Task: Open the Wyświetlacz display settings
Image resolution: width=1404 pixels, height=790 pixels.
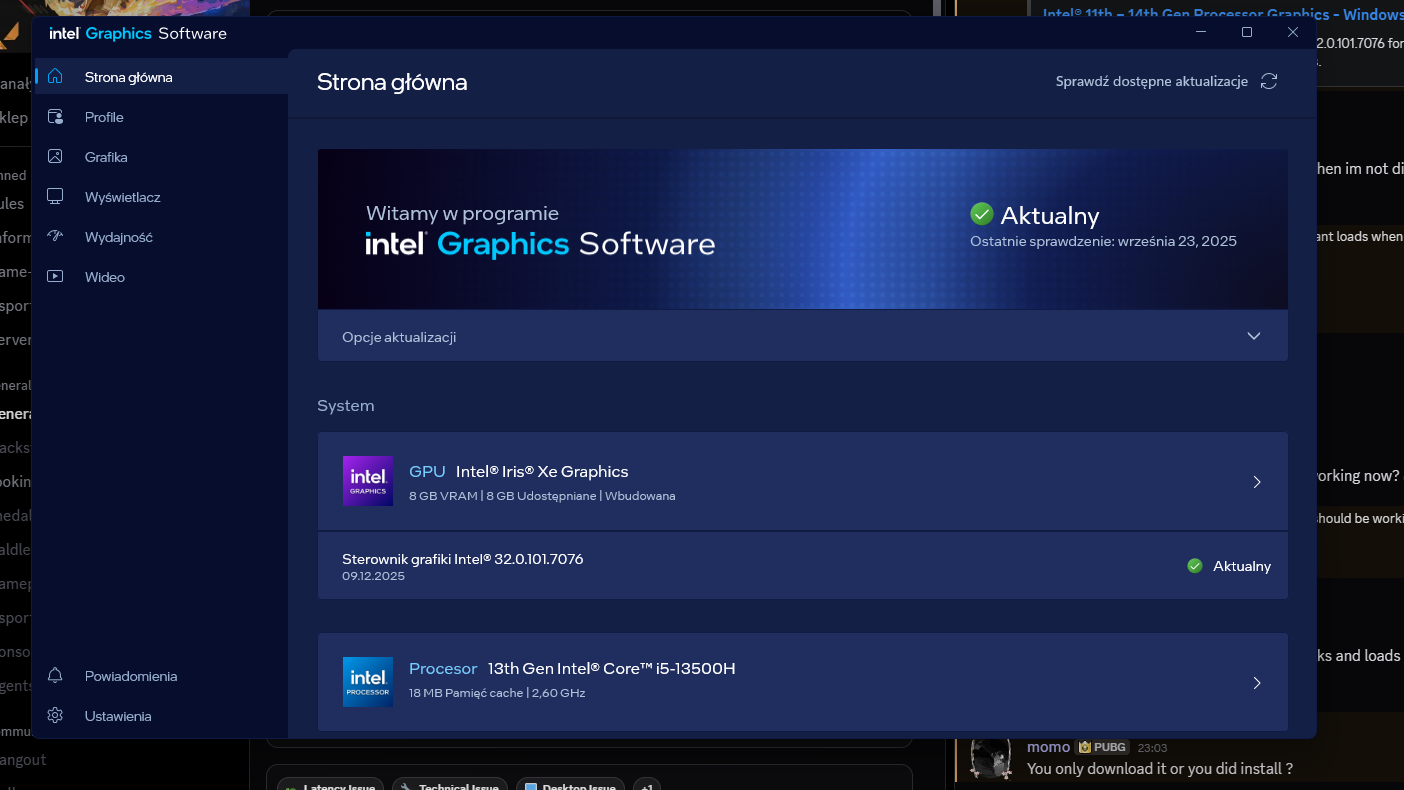Action: pos(161,197)
